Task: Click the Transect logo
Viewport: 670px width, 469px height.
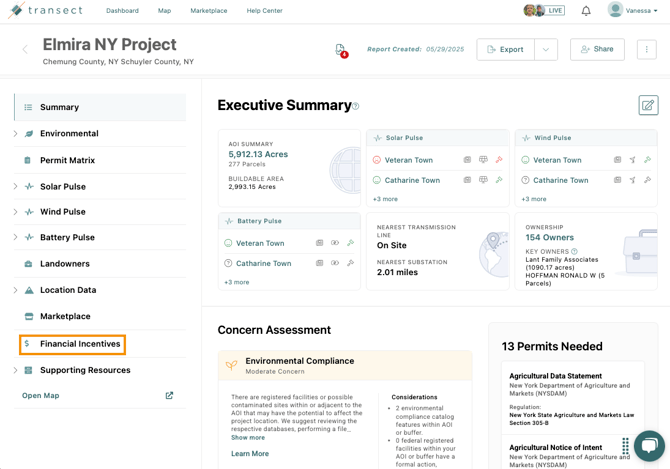Action: tap(45, 10)
